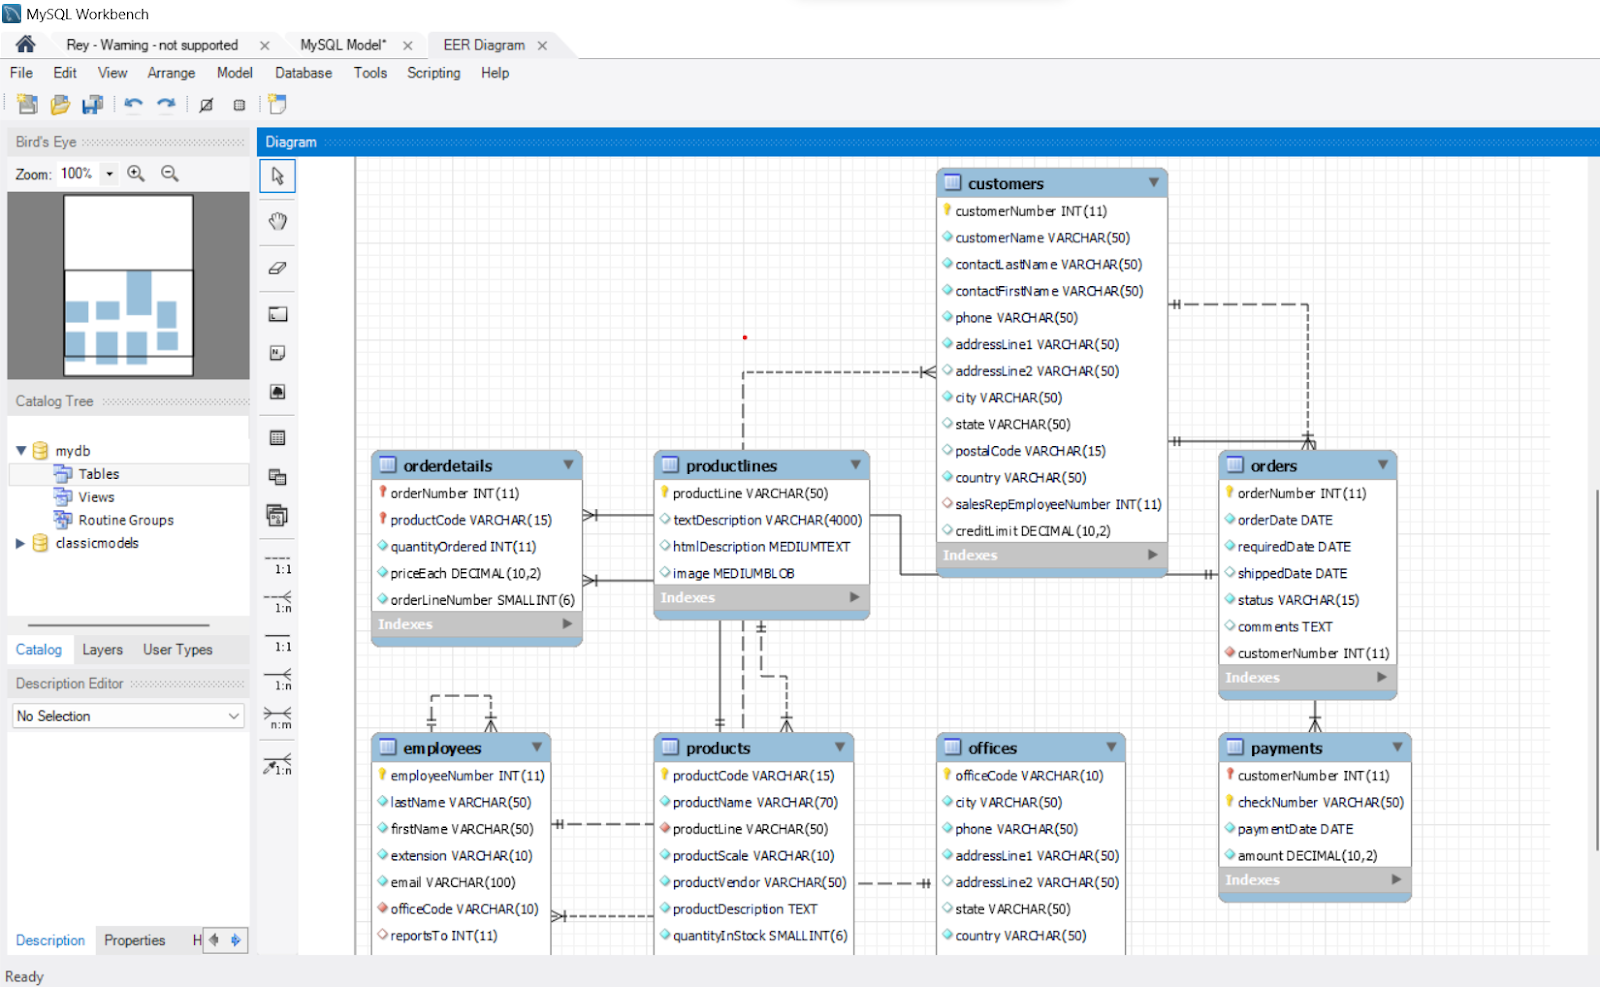The image size is (1600, 987).
Task: Undo the last action
Action: [x=134, y=104]
